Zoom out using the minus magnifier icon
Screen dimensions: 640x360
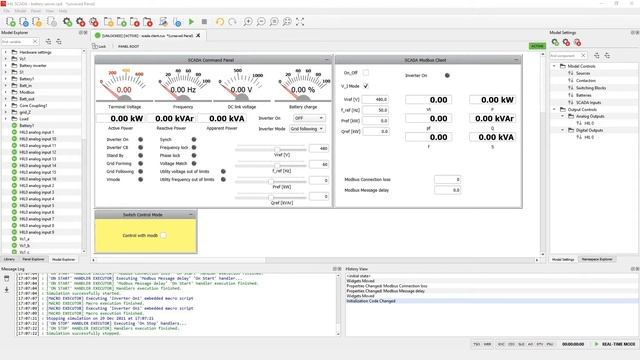pyautogui.click(x=261, y=22)
